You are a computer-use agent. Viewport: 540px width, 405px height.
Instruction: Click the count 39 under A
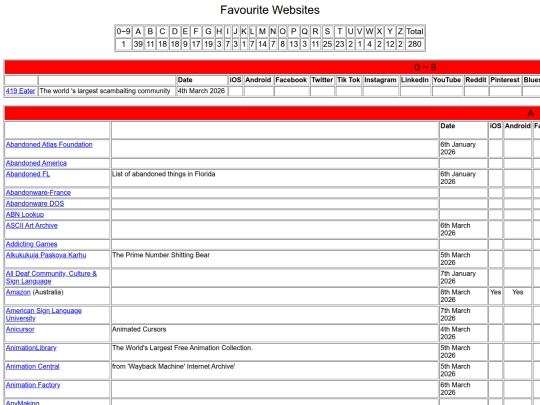click(x=138, y=44)
